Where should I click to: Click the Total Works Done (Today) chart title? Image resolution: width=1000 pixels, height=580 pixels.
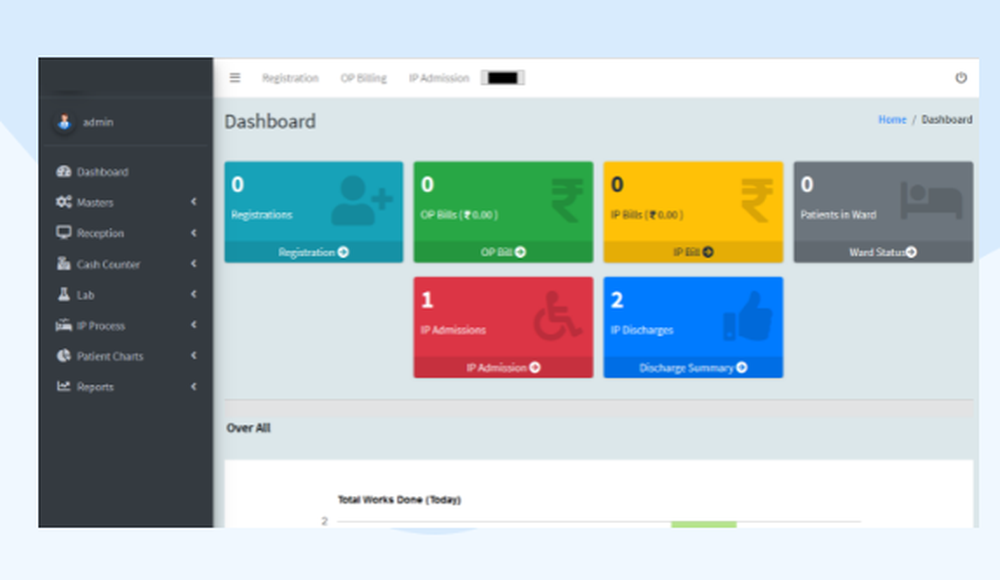pos(399,500)
